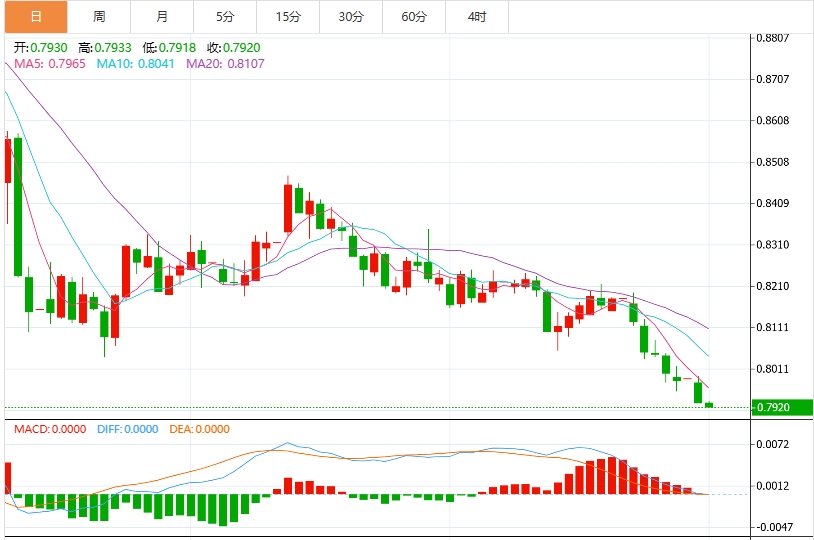Click the closing price 收:0.7920
The width and height of the screenshot is (814, 540).
coord(234,48)
